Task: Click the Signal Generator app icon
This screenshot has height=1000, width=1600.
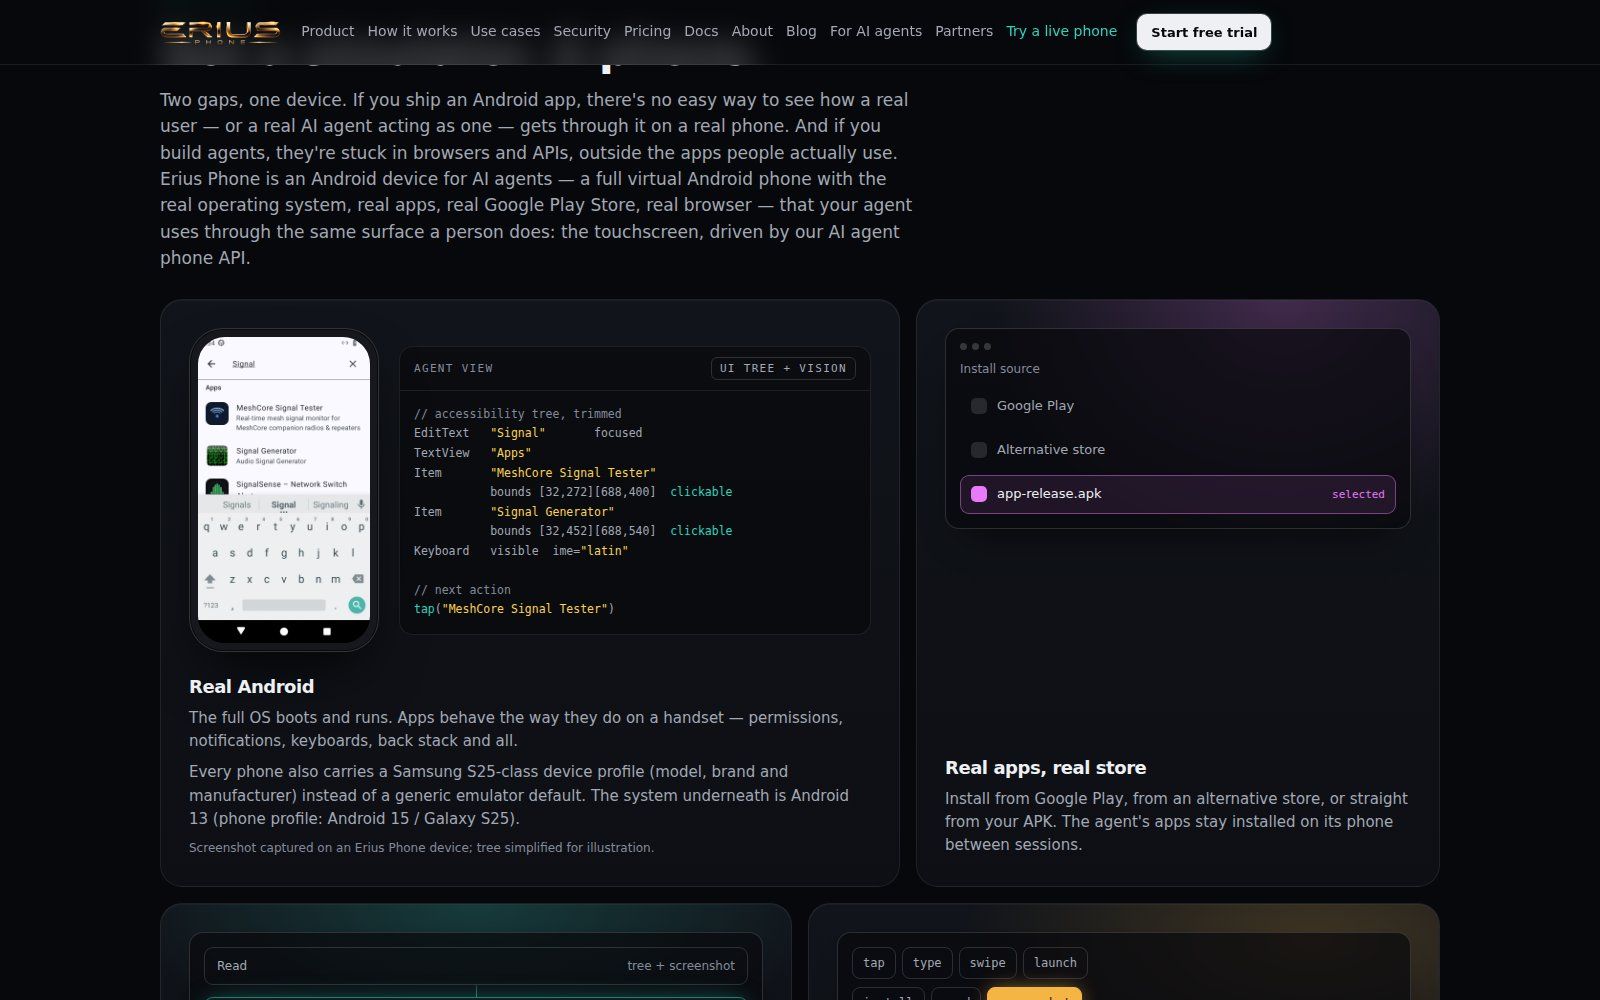Action: point(217,456)
